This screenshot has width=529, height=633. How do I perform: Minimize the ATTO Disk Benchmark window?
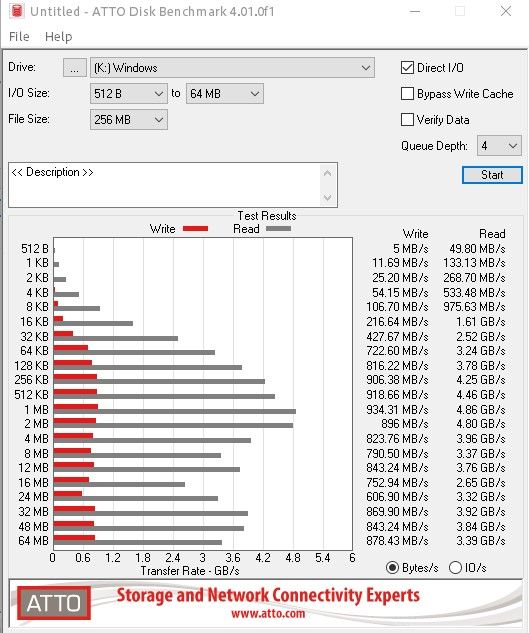[x=415, y=11]
